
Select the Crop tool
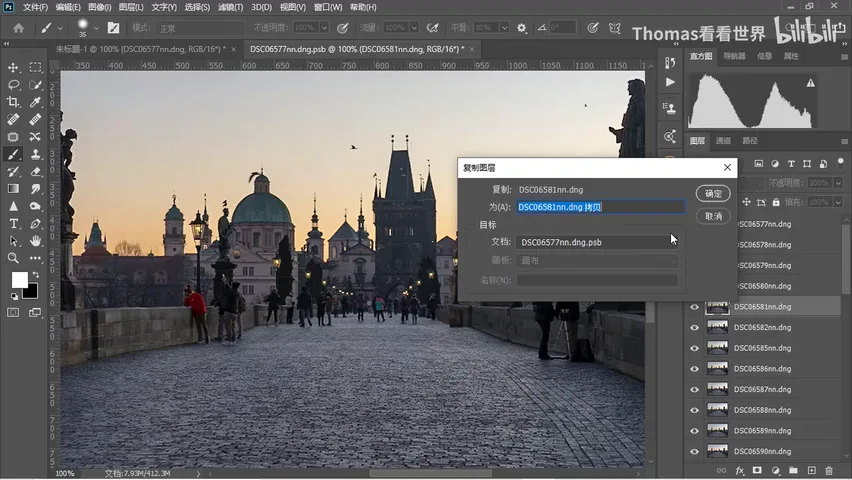(13, 102)
